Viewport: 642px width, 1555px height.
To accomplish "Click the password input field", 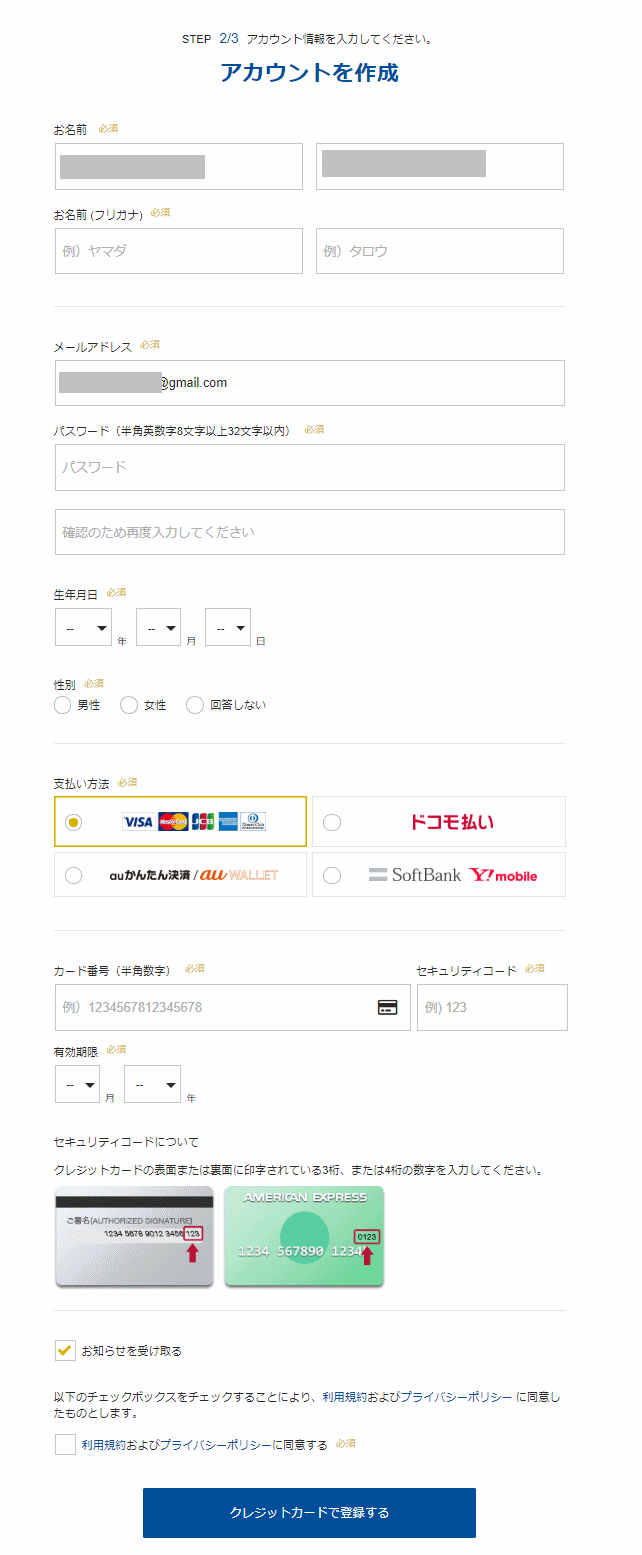I will (310, 467).
